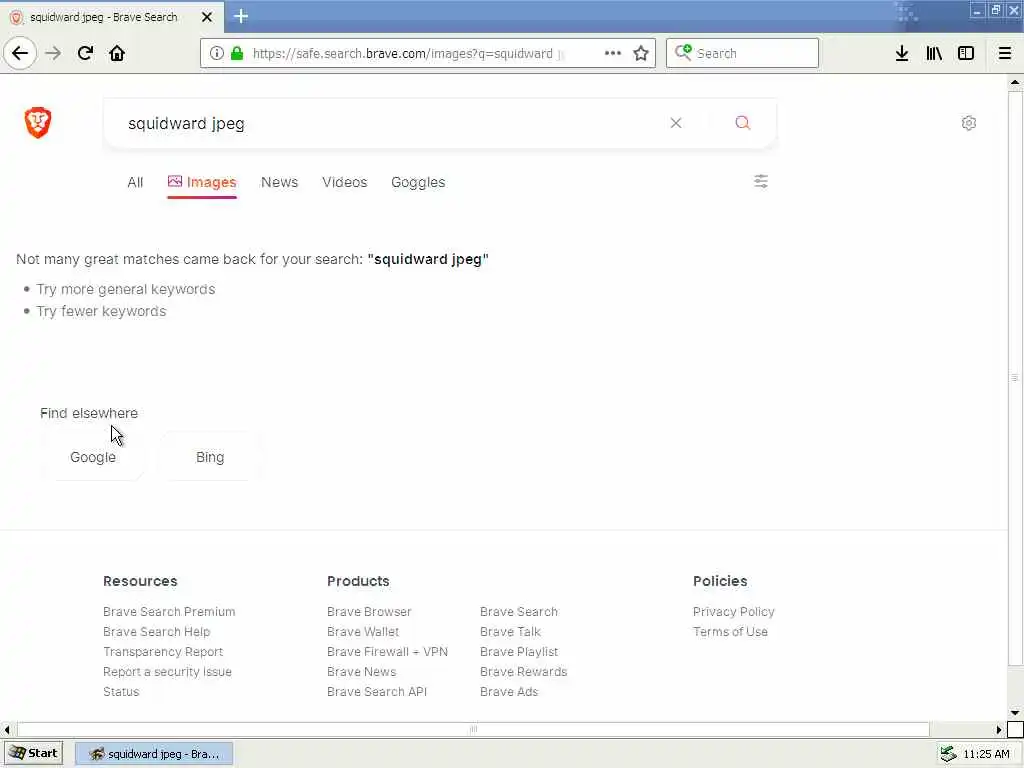Open Brave Firewall + VPN link
The height and width of the screenshot is (768, 1024).
click(387, 652)
